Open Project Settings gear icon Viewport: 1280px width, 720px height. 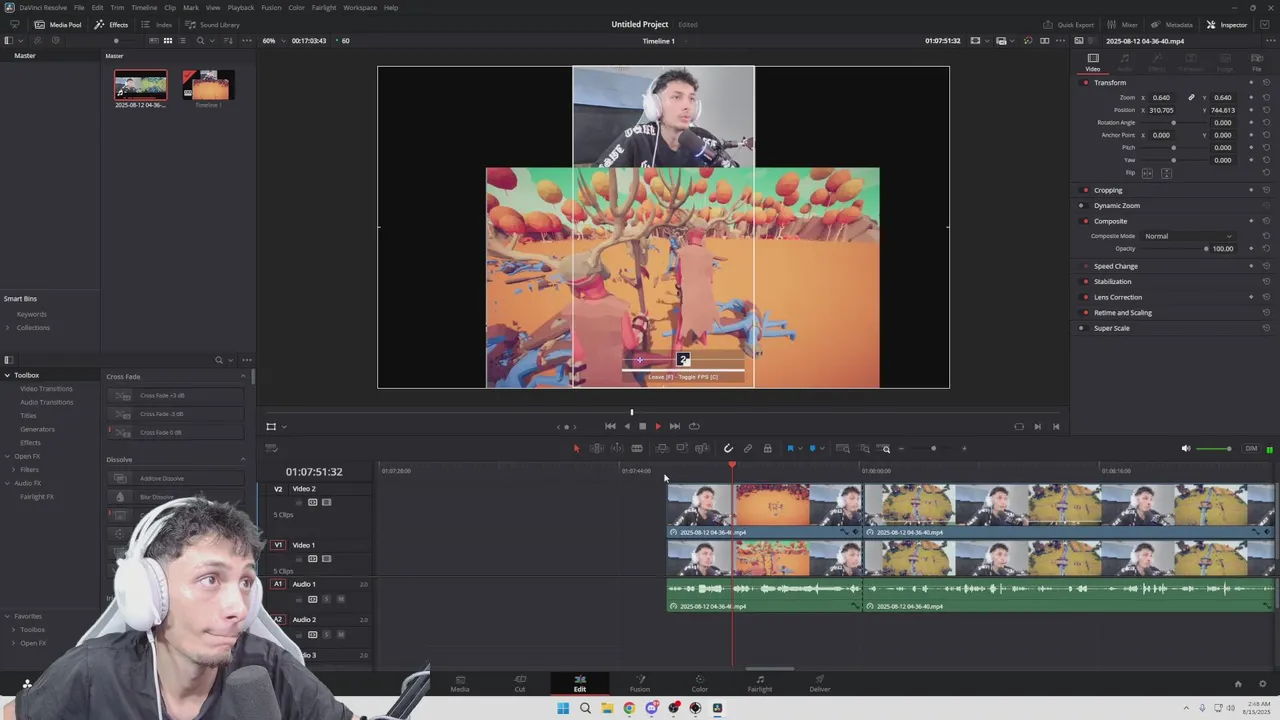(1262, 684)
